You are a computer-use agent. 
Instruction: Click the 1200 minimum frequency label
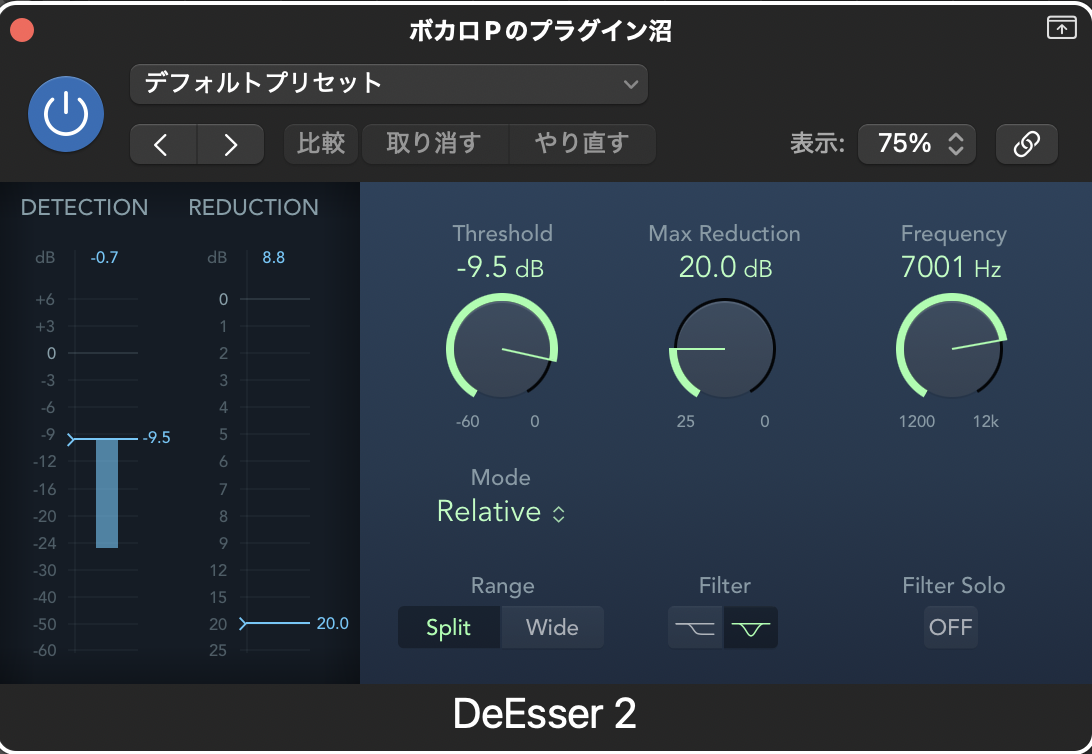[916, 421]
